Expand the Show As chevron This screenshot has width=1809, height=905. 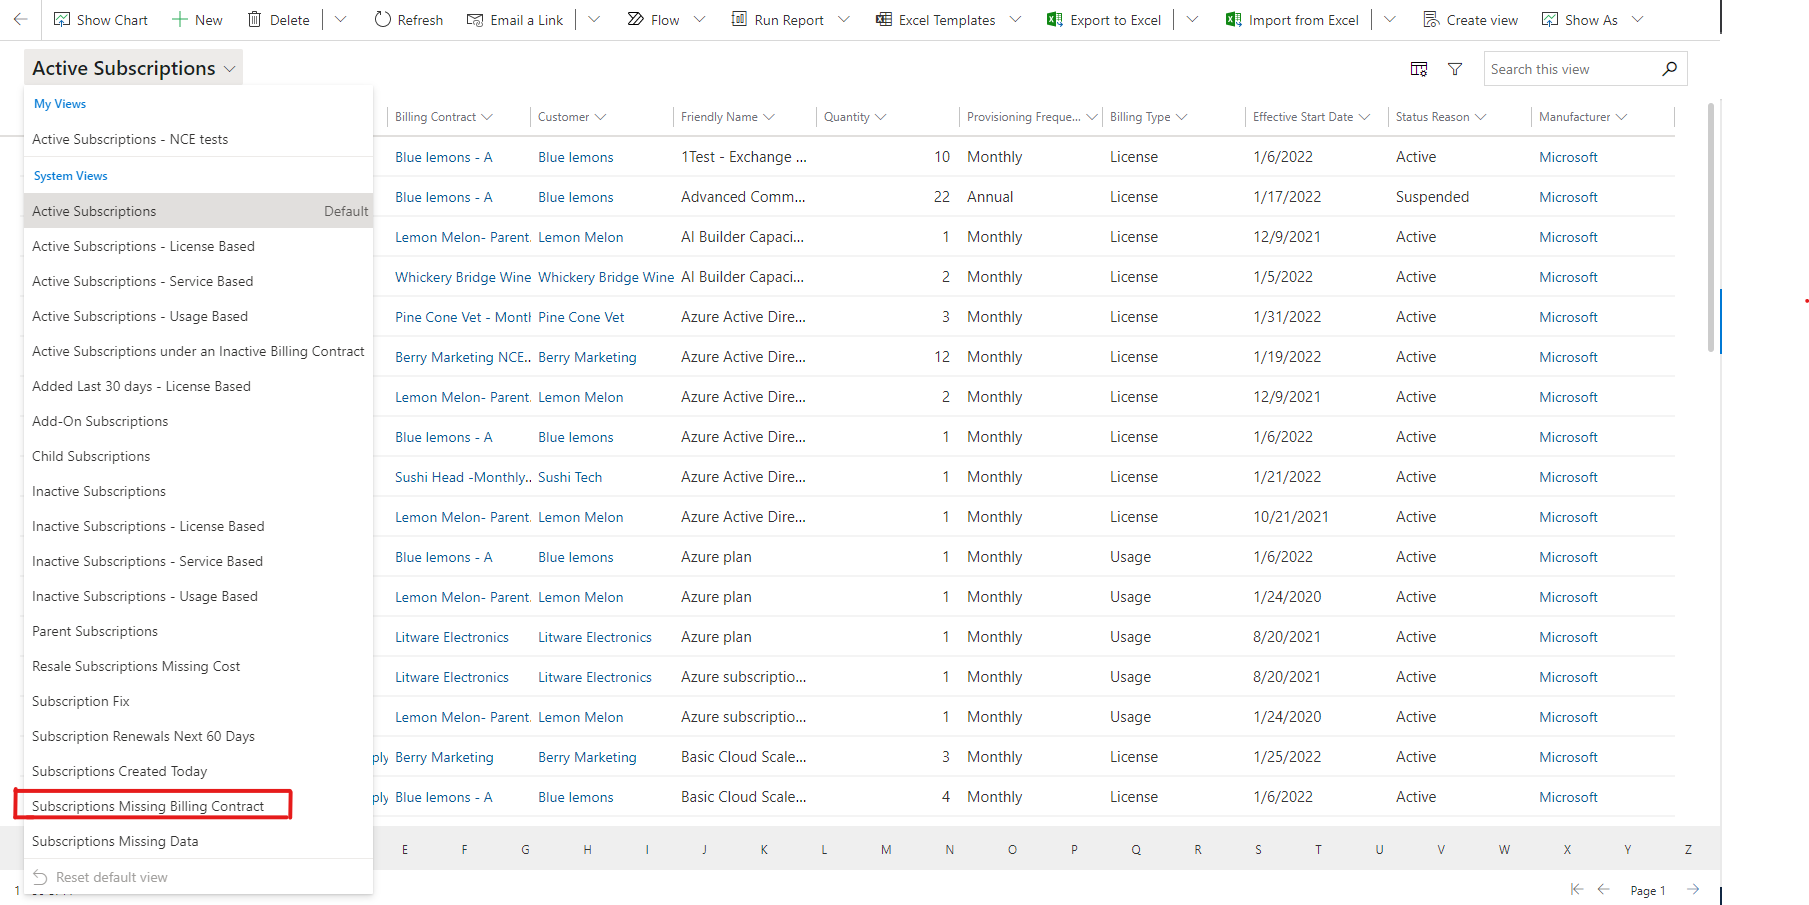(1638, 20)
